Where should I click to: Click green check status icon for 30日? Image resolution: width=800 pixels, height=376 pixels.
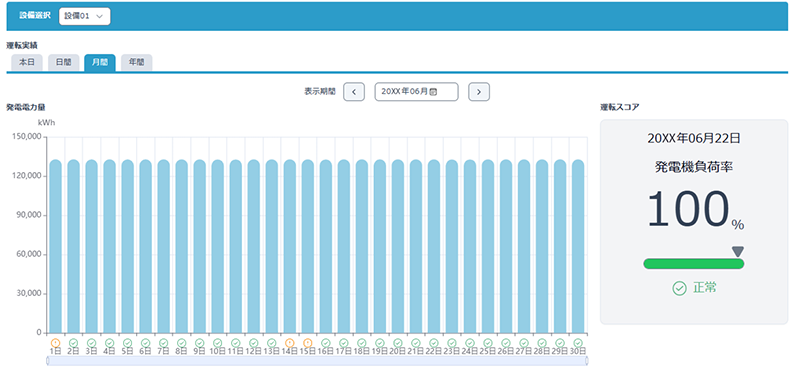pyautogui.click(x=578, y=343)
